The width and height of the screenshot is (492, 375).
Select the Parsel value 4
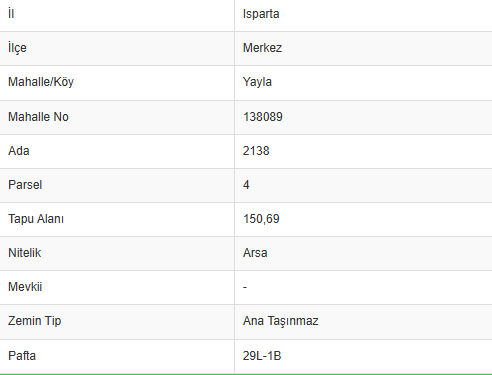click(246, 185)
